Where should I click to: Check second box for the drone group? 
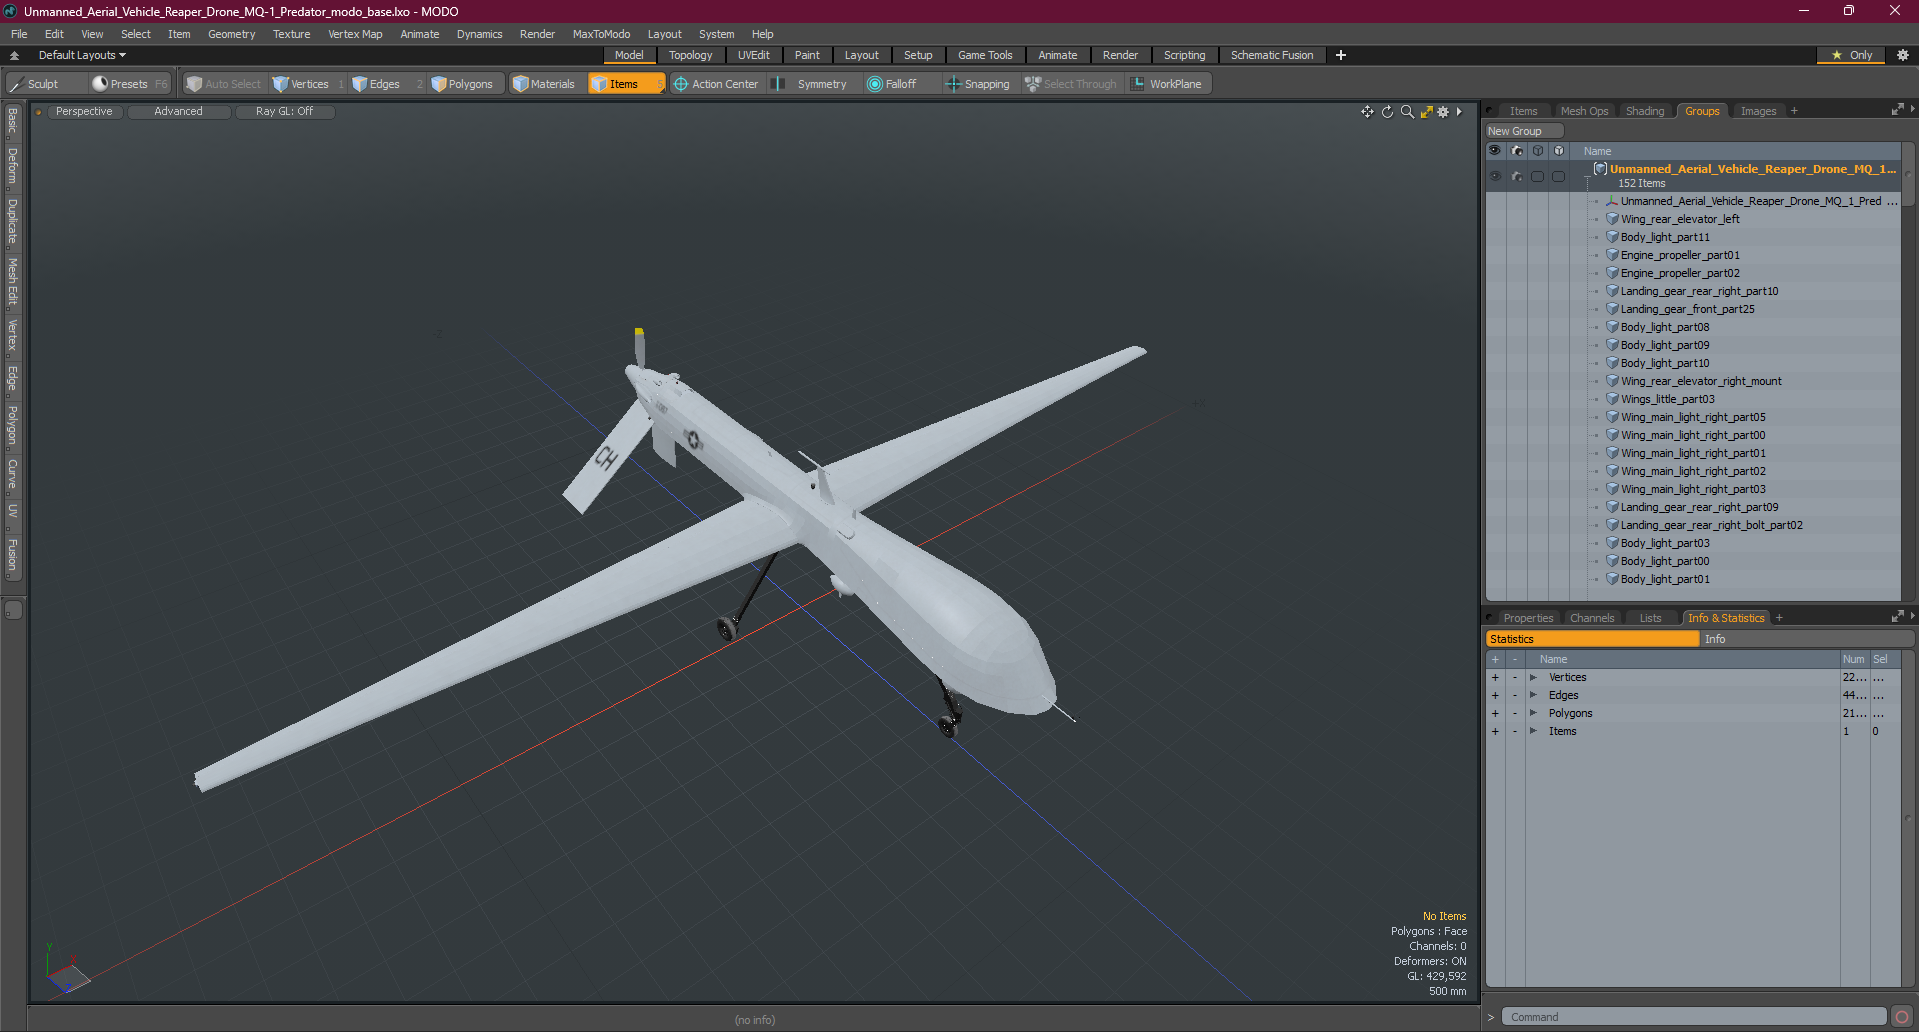[x=1559, y=176]
